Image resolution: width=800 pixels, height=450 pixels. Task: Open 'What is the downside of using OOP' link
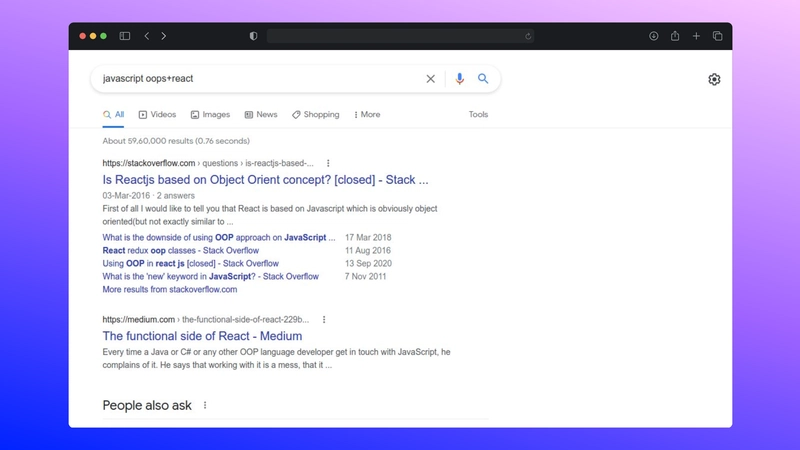click(219, 237)
